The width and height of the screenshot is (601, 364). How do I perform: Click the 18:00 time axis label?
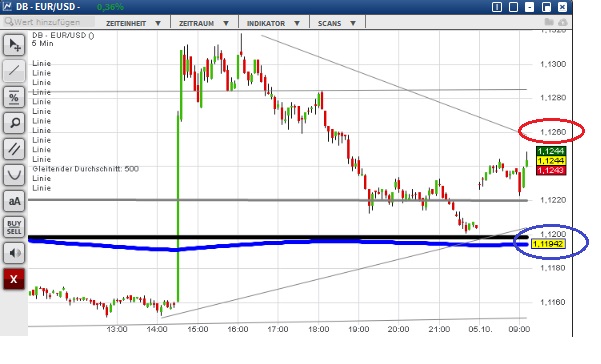point(319,329)
